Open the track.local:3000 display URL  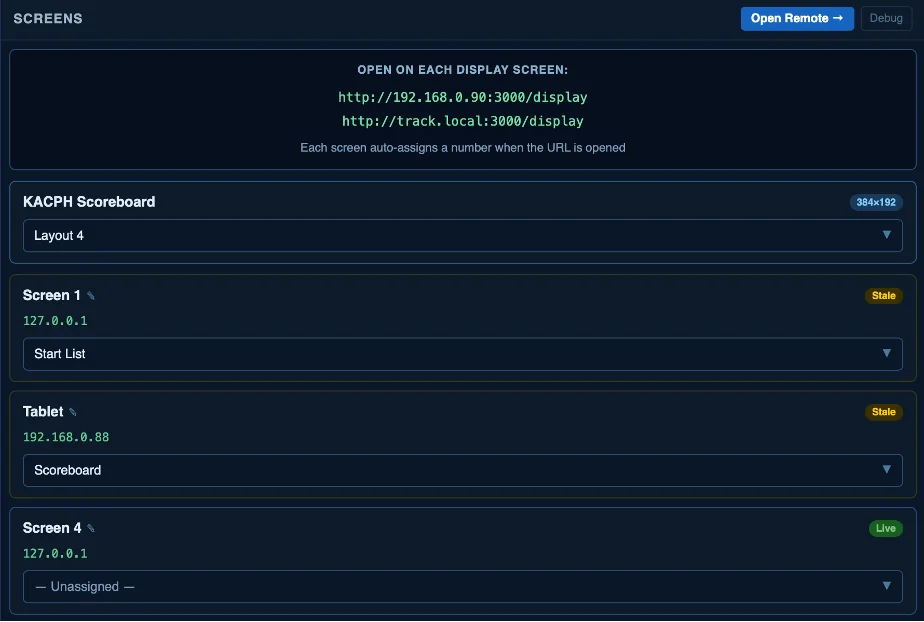(463, 121)
